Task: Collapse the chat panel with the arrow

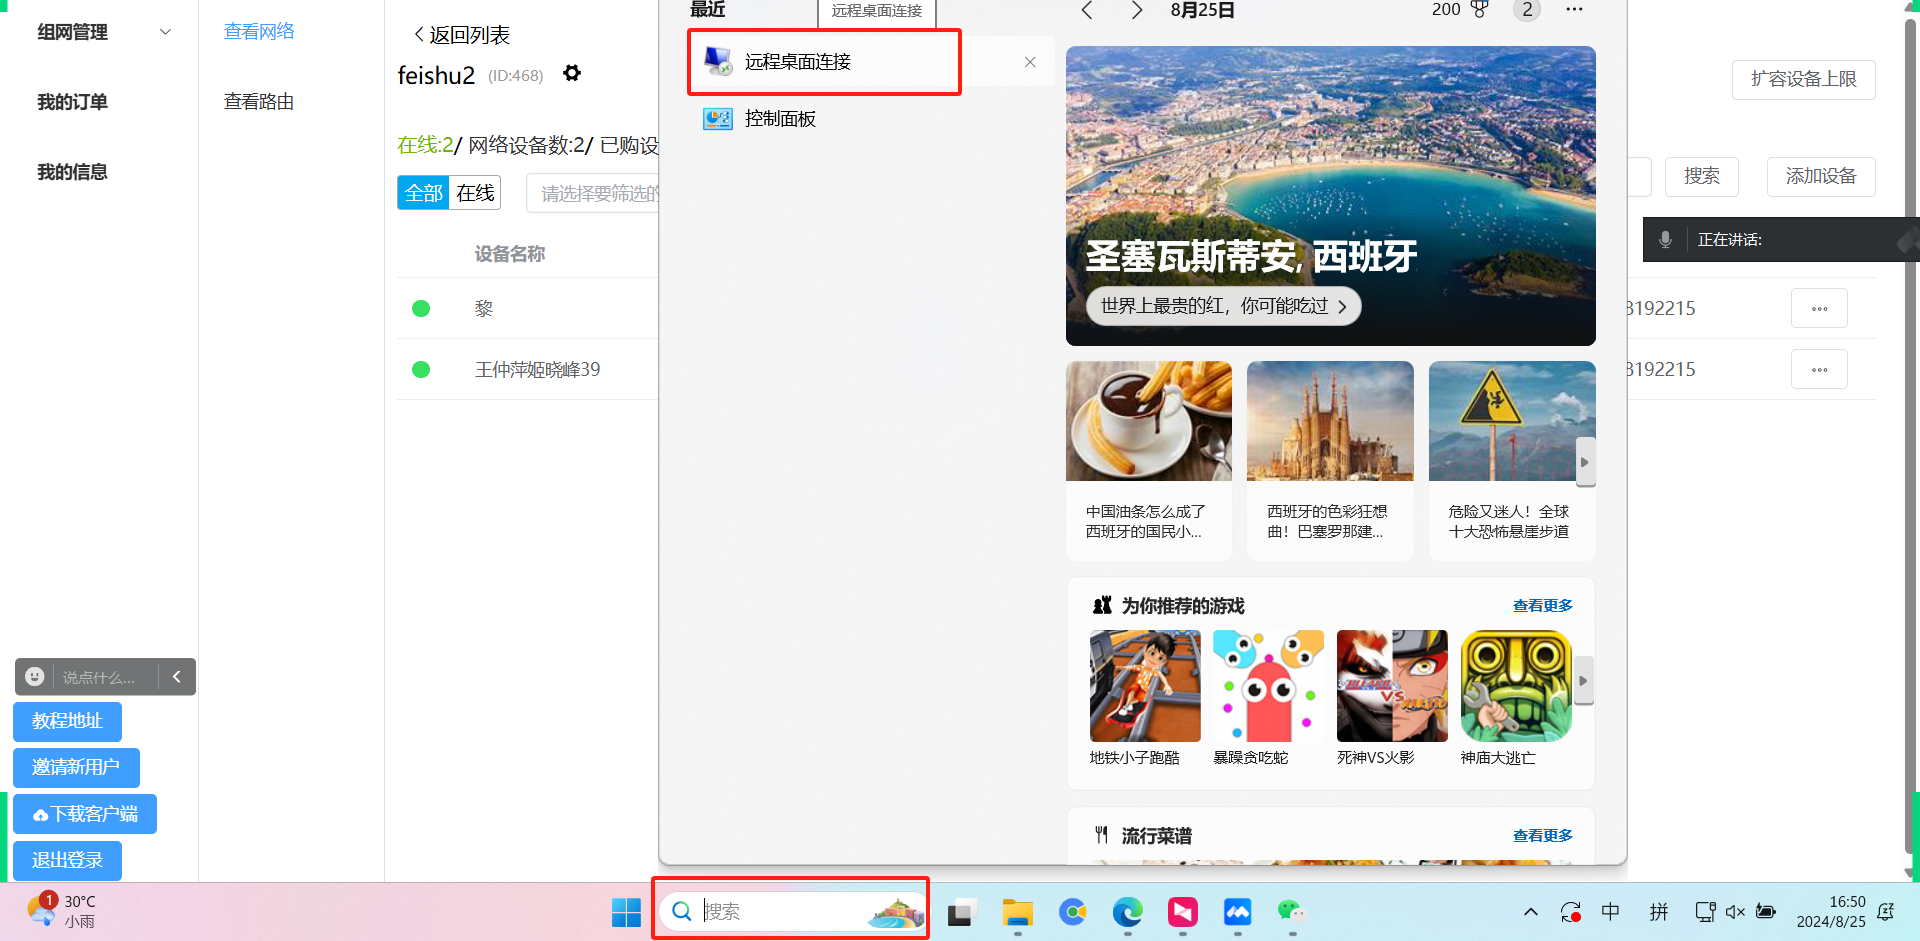Action: click(x=177, y=677)
